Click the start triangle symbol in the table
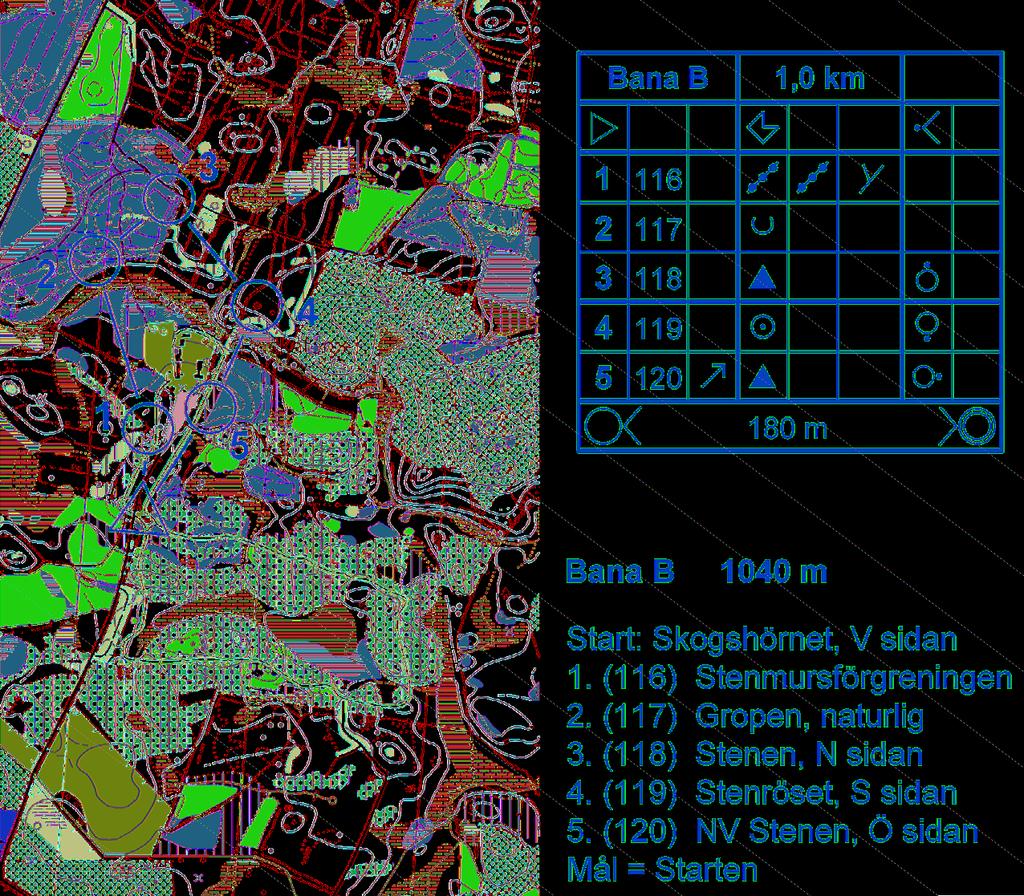This screenshot has height=896, width=1024. (603, 128)
